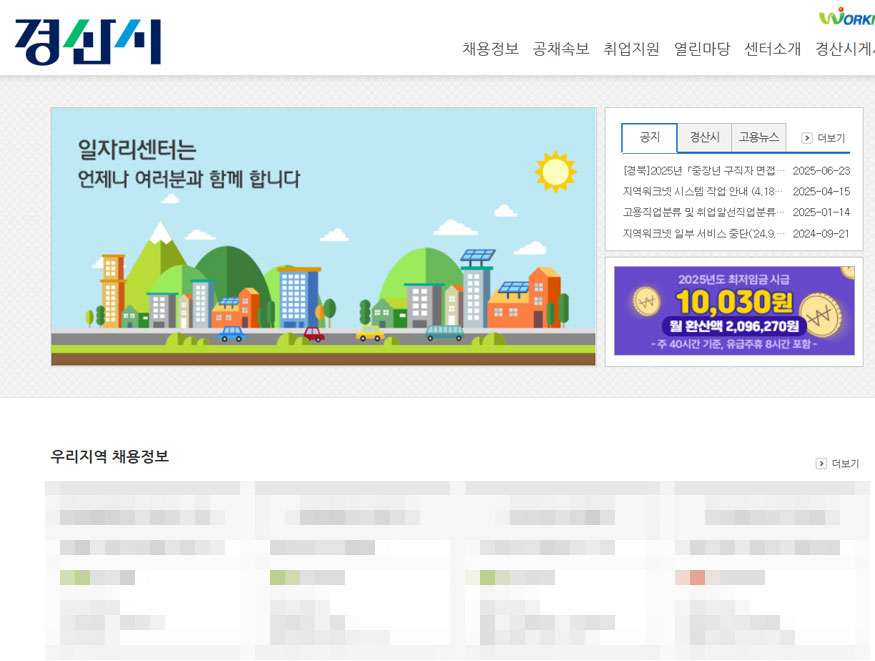Click the 2025 minimum wage 10,030원 banner
875x661 pixels.
(735, 308)
